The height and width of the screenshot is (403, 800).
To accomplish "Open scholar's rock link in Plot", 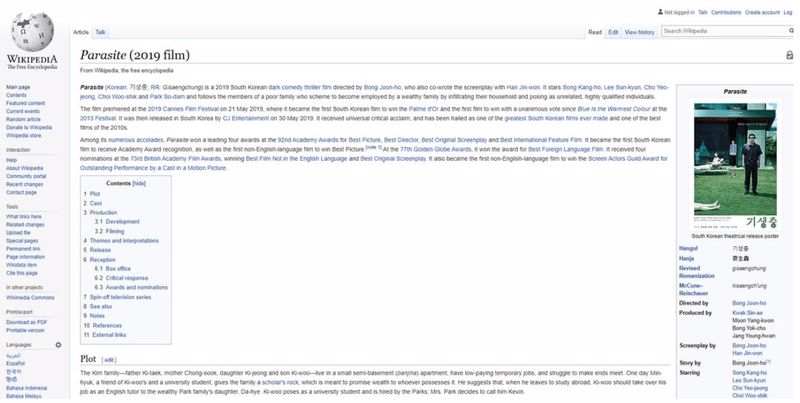I will pyautogui.click(x=280, y=383).
